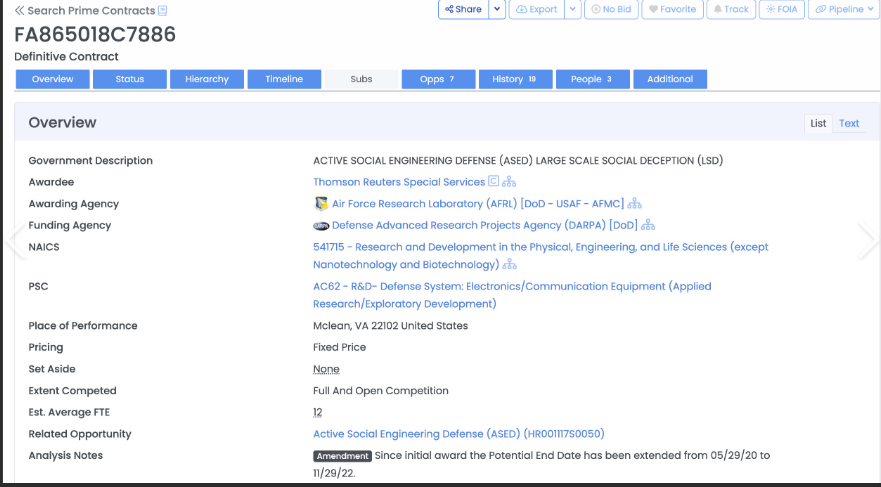Expand the Share dropdown arrow
Image resolution: width=881 pixels, height=487 pixels.
[497, 9]
